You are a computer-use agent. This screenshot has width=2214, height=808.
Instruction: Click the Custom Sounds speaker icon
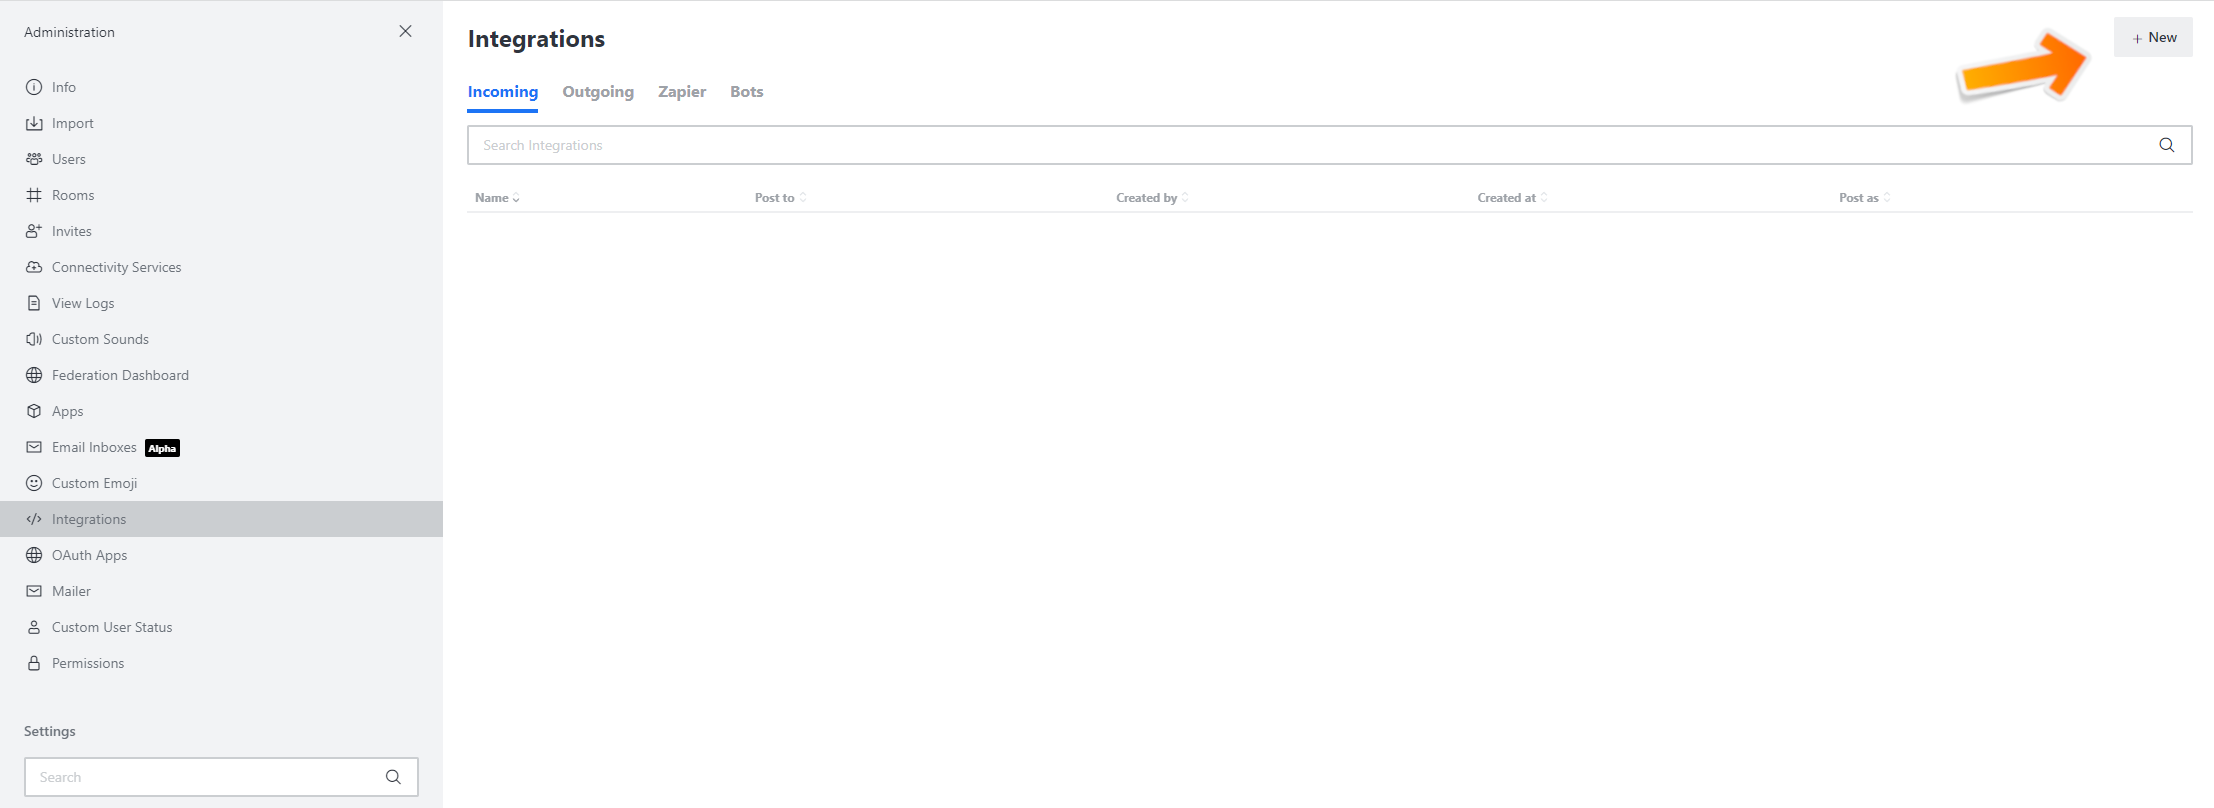[34, 339]
